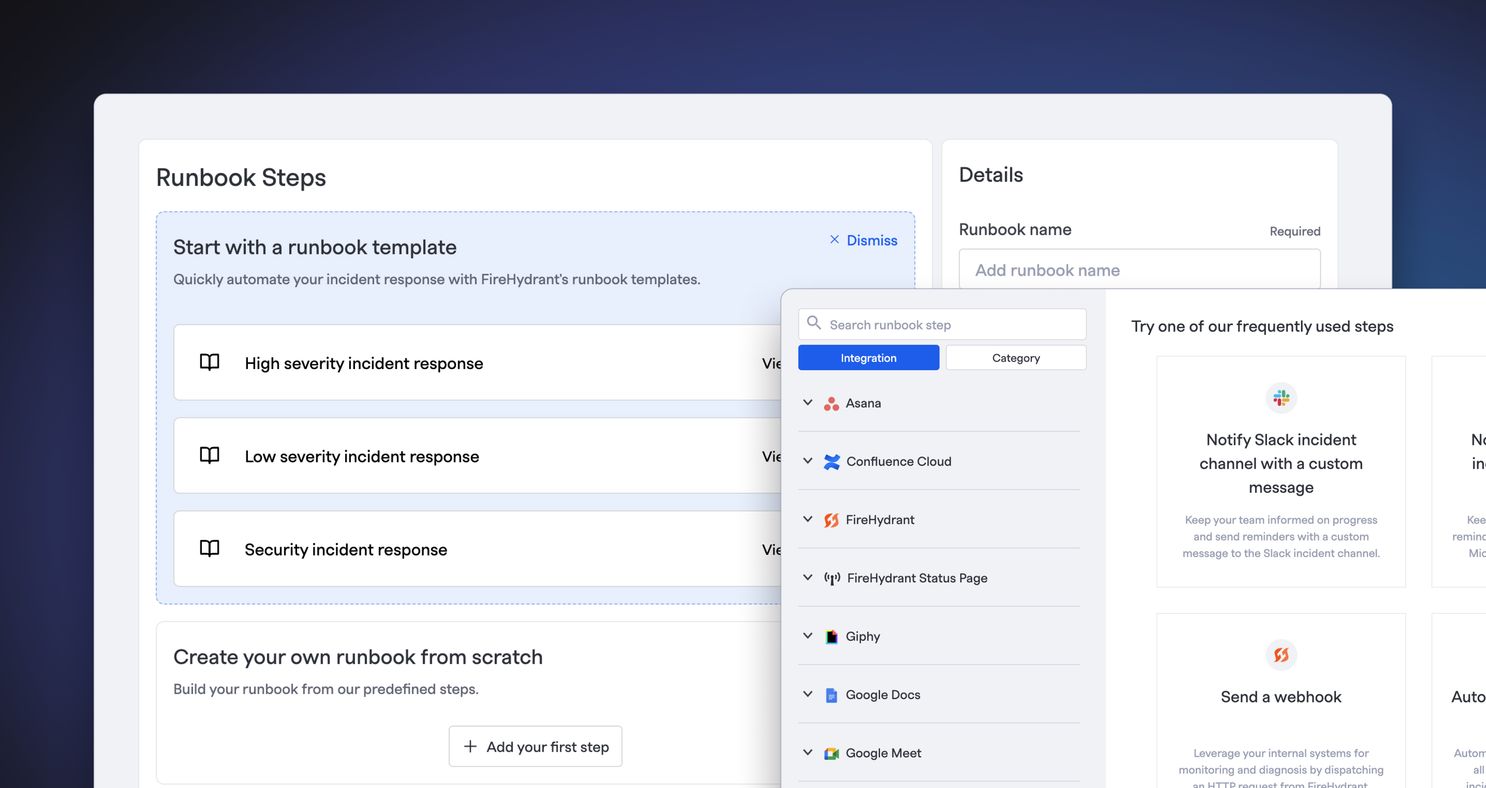Switch to the Integration tab
This screenshot has height=788, width=1486.
(x=868, y=358)
